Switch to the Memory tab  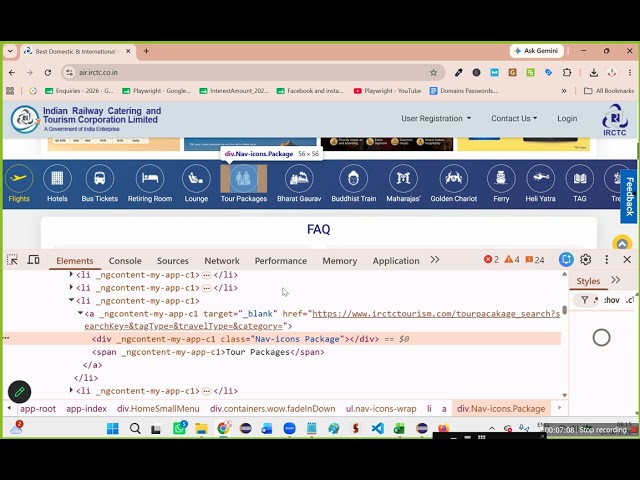click(340, 260)
